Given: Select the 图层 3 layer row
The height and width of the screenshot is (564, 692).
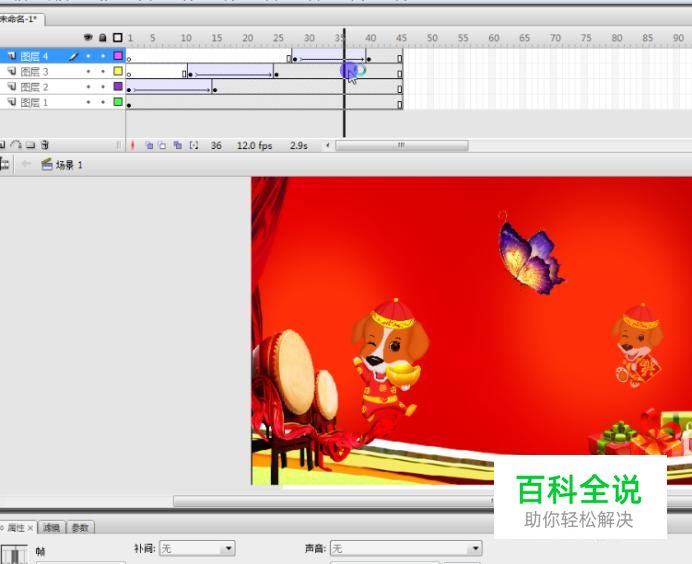Looking at the screenshot, I should pyautogui.click(x=63, y=71).
